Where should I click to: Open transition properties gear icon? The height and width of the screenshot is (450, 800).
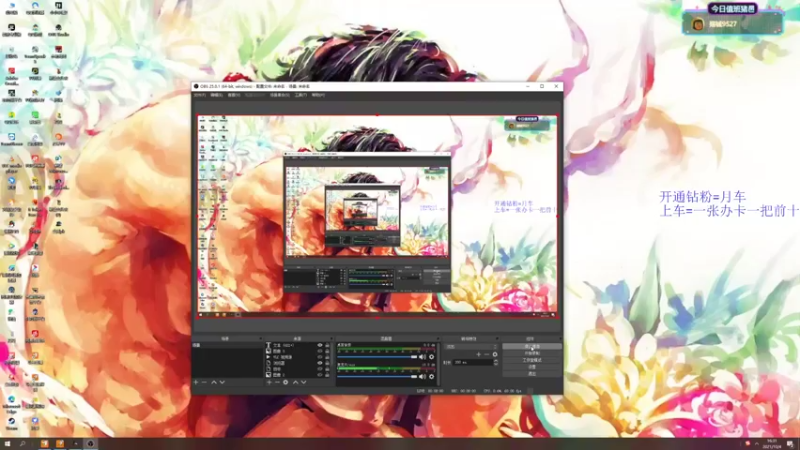pos(495,355)
